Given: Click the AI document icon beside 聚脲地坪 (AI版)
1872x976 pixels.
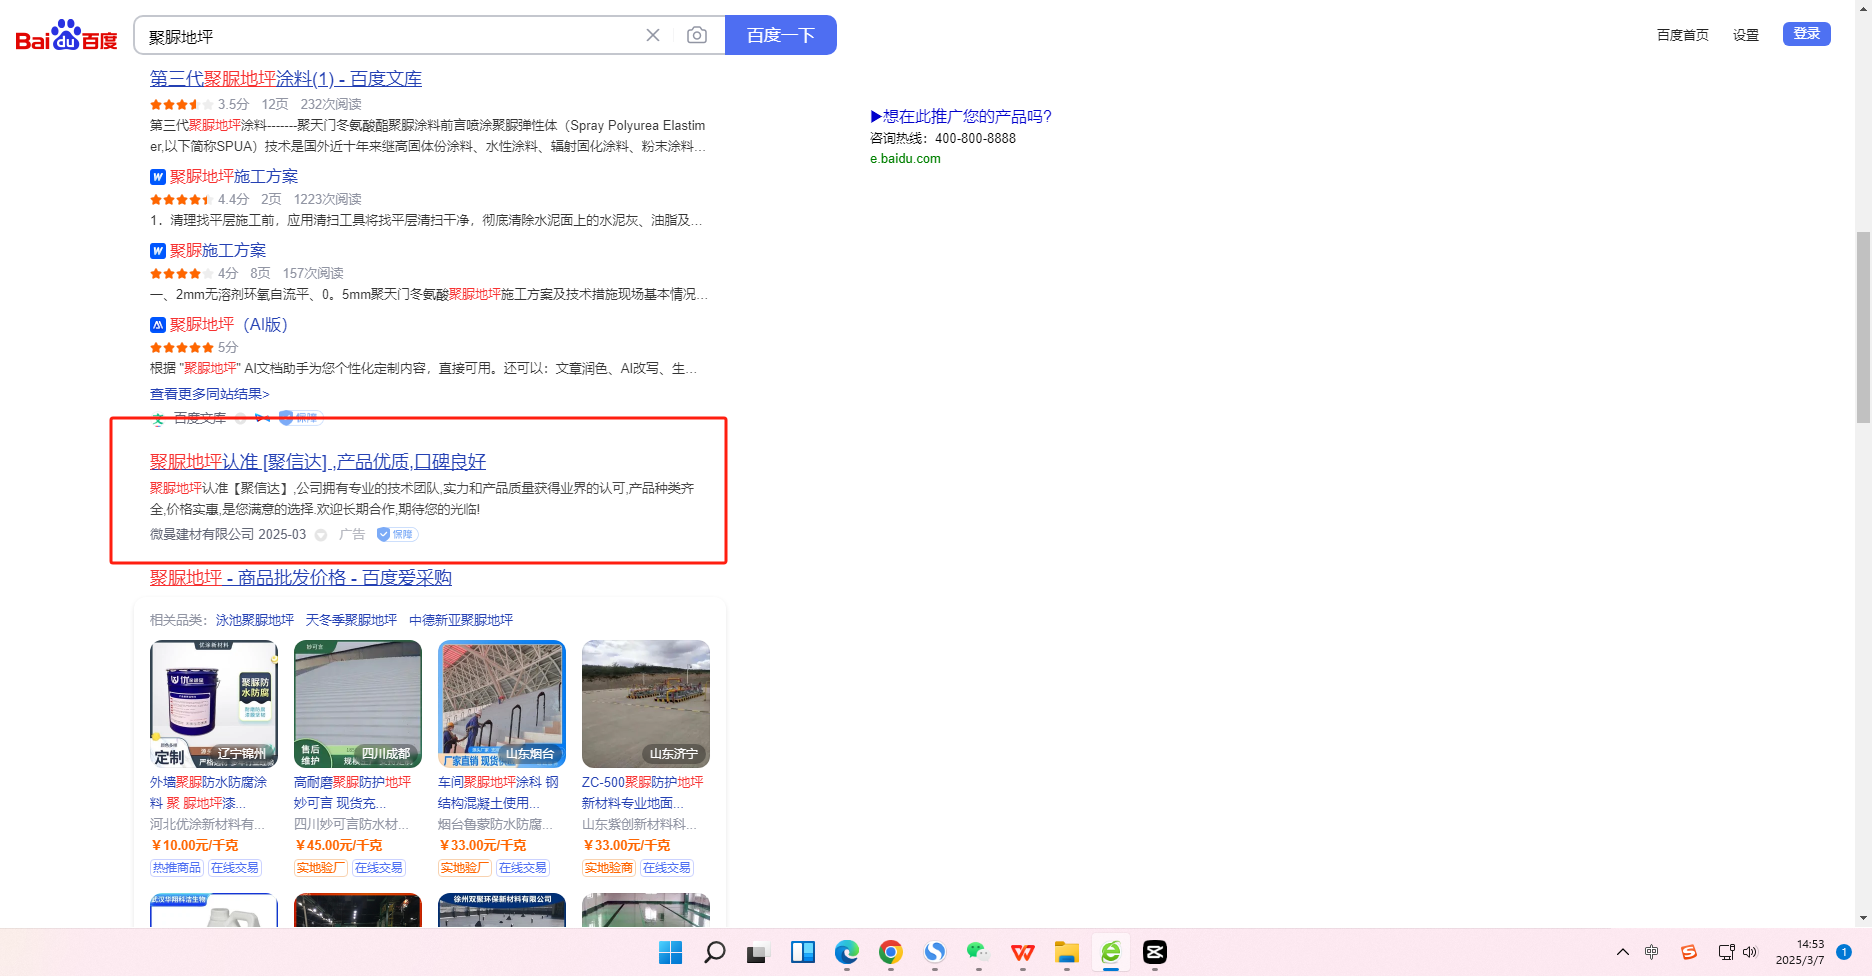Looking at the screenshot, I should click(x=158, y=325).
